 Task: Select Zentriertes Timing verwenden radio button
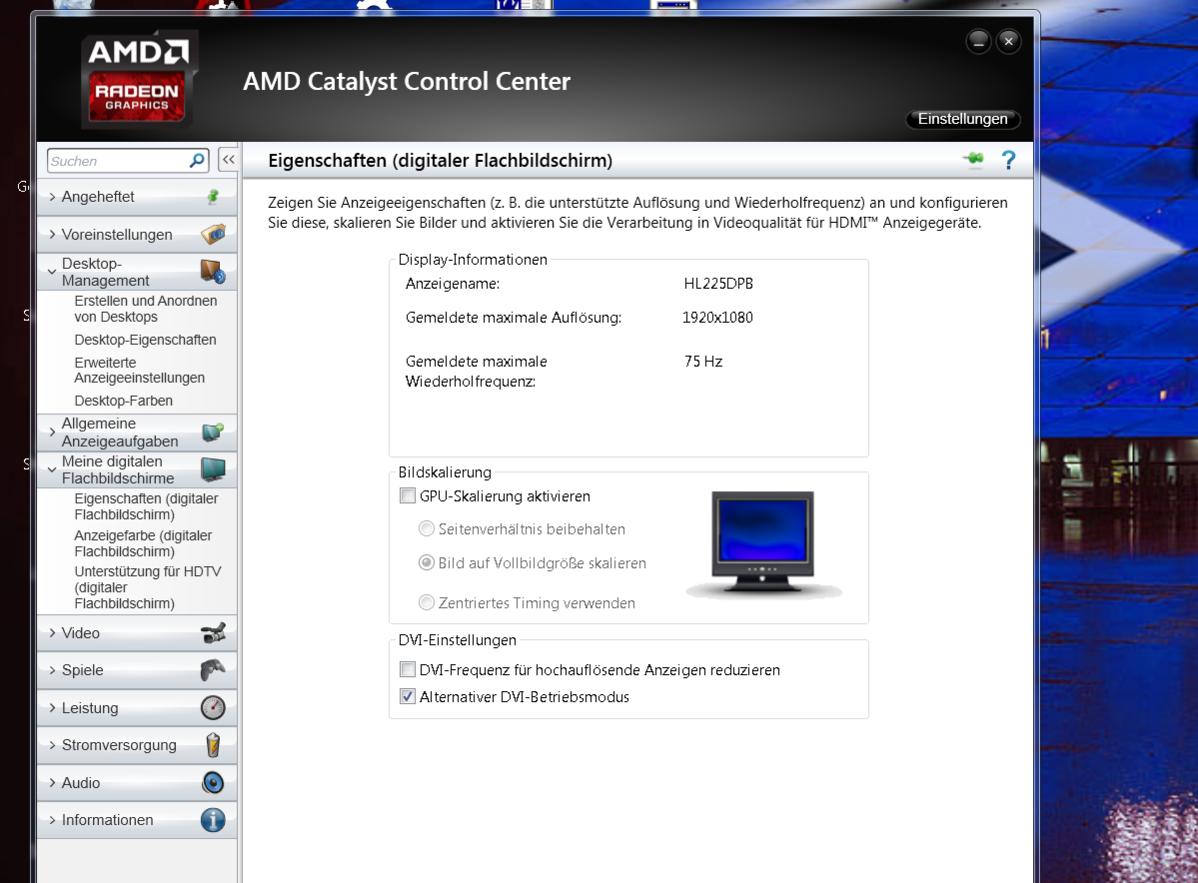[x=426, y=603]
